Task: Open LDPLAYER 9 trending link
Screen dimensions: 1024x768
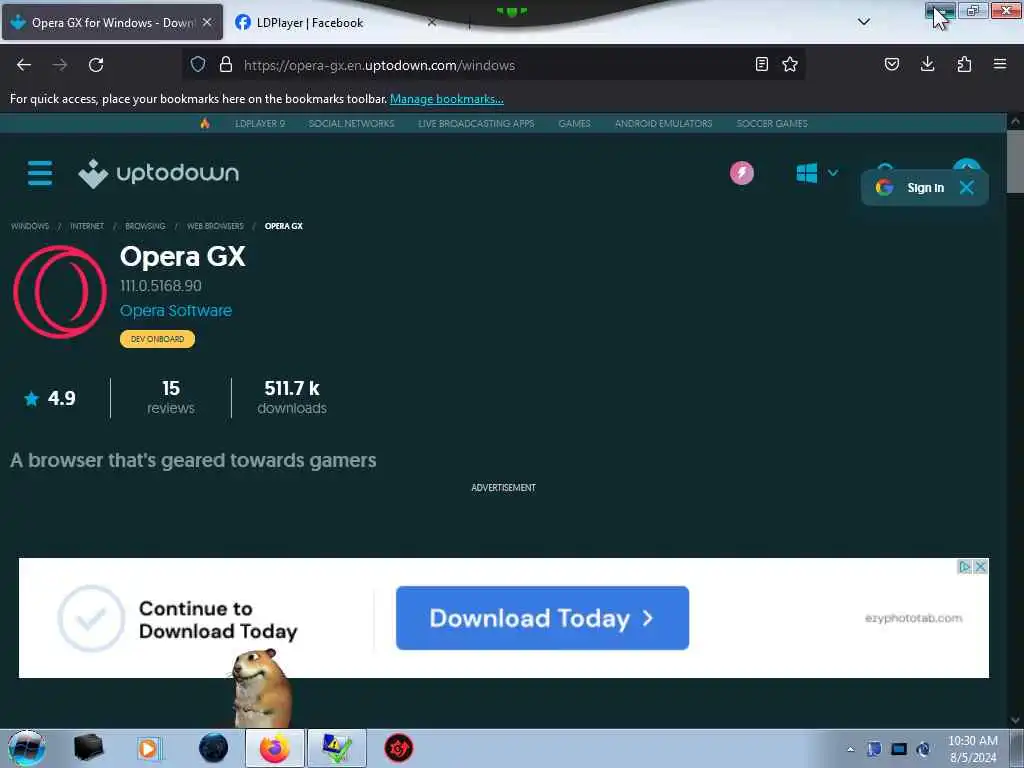Action: (260, 123)
